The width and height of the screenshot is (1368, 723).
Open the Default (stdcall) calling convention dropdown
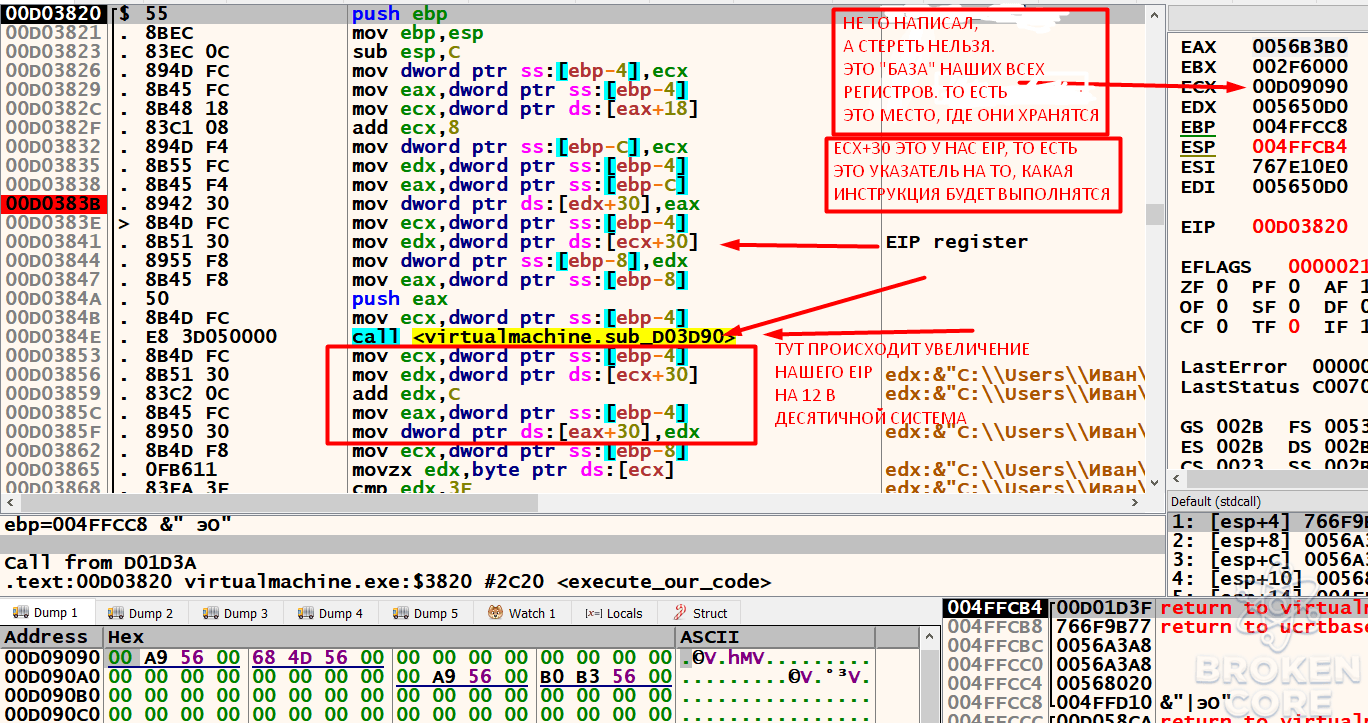point(1268,501)
